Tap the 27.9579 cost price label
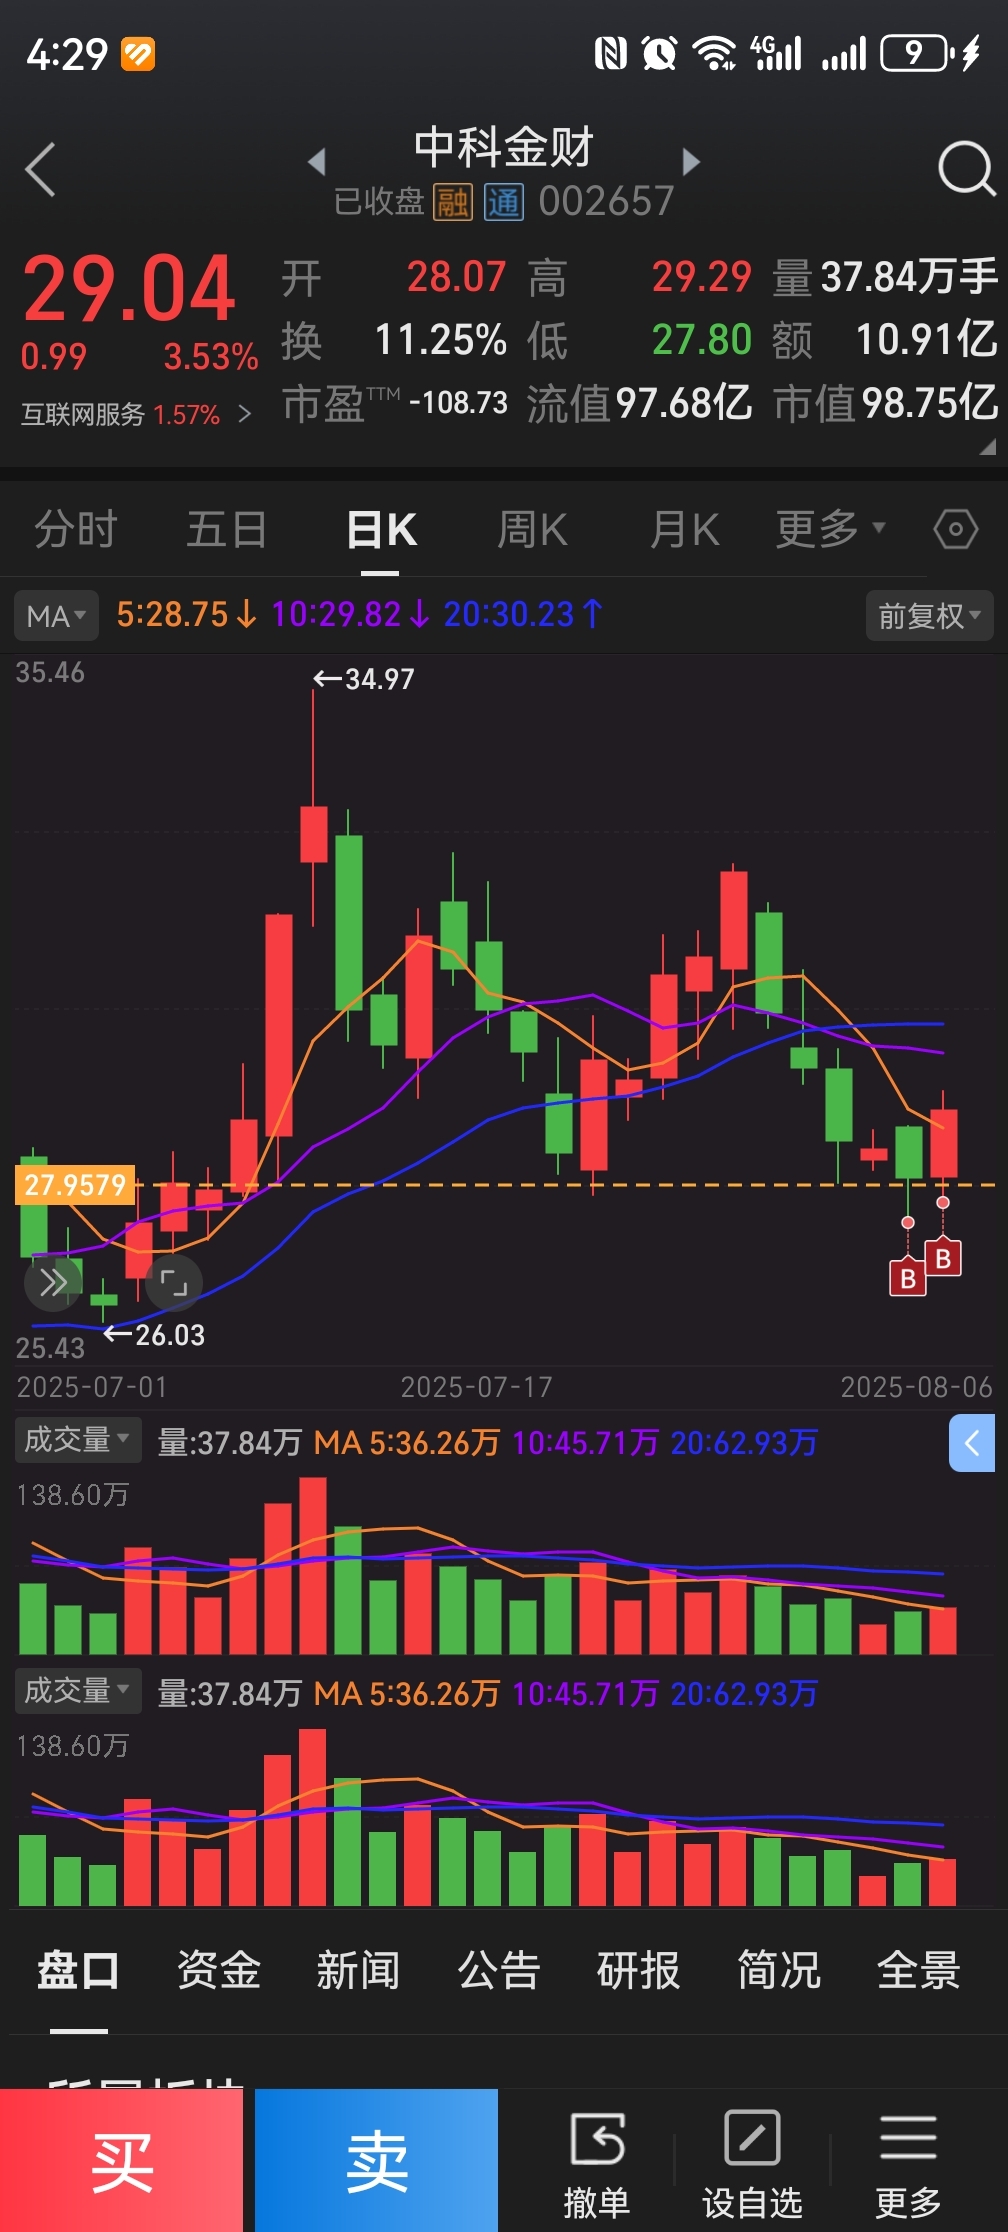This screenshot has width=1008, height=2232. click(75, 1185)
